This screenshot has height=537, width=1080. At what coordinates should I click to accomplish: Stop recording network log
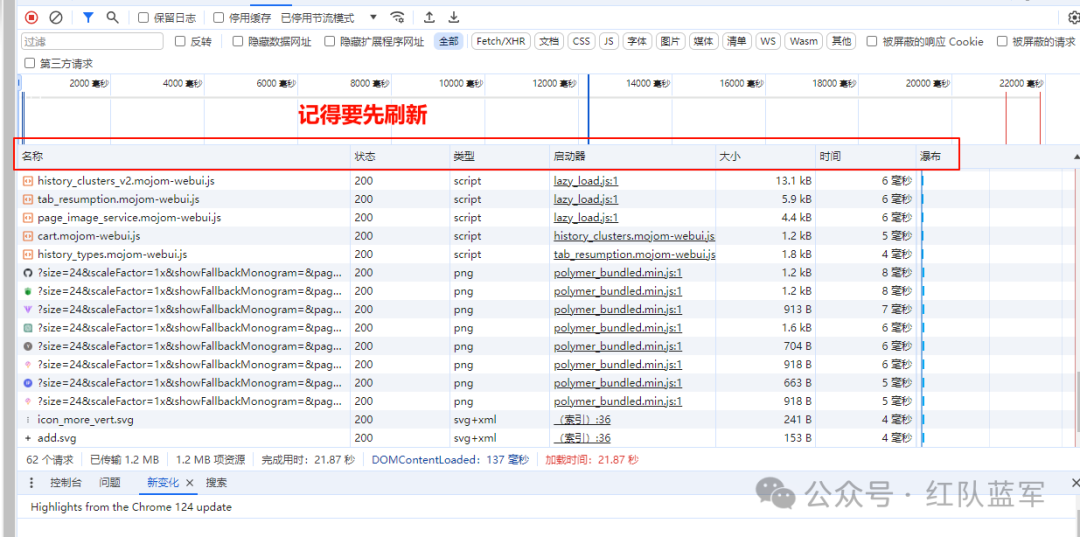[31, 18]
